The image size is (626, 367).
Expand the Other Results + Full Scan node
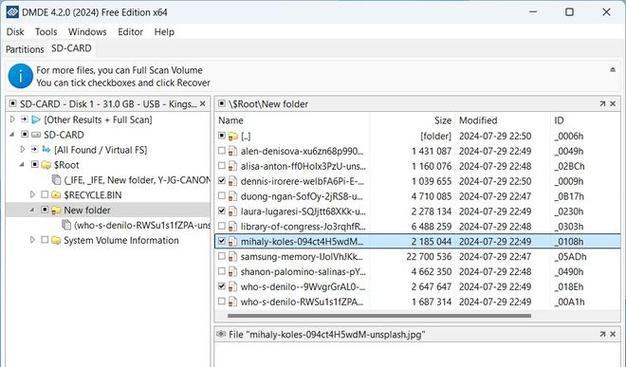tap(12, 119)
